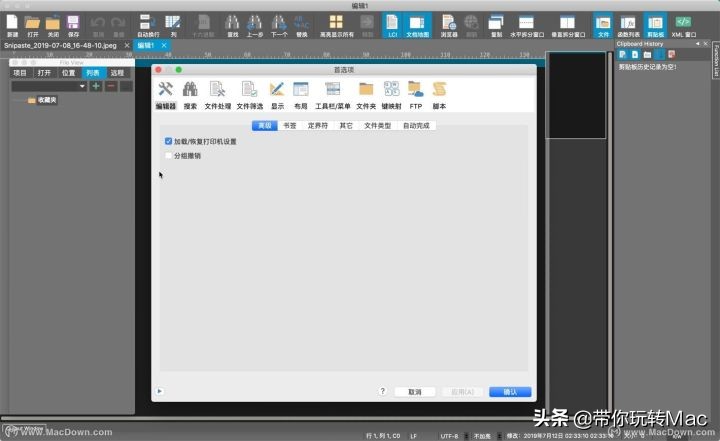Image resolution: width=720 pixels, height=441 pixels.
Task: Open 文件处理 file handling preferences
Action: click(x=218, y=95)
